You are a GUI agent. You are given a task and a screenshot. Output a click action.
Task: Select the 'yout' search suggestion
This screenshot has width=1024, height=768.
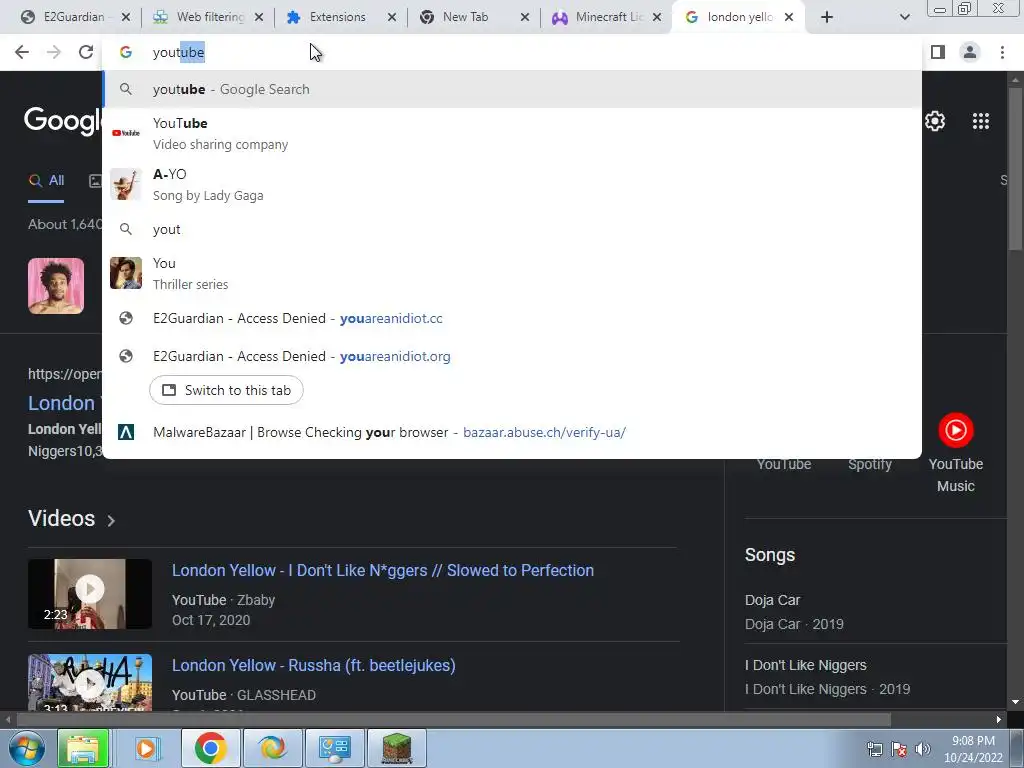pos(513,229)
